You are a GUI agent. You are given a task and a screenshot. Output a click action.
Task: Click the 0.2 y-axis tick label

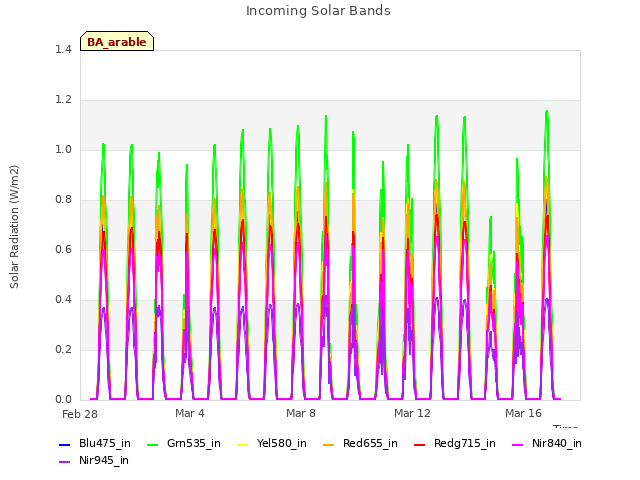click(63, 349)
